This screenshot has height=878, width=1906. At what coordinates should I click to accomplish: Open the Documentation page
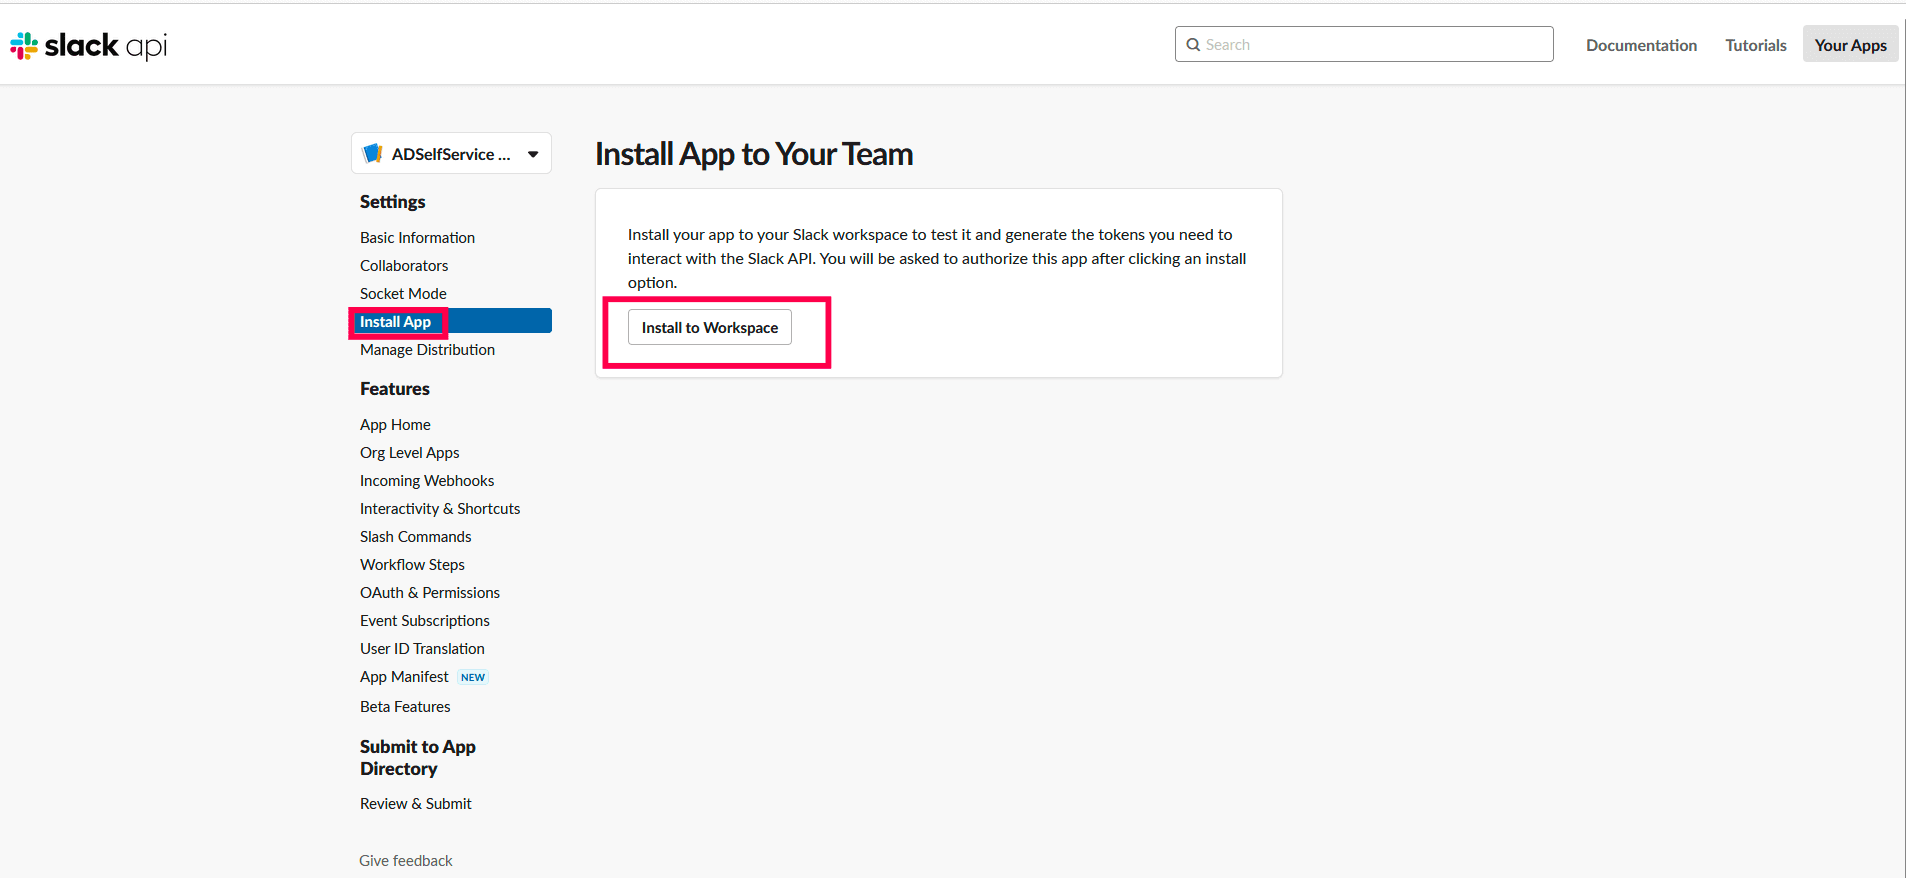coord(1641,45)
